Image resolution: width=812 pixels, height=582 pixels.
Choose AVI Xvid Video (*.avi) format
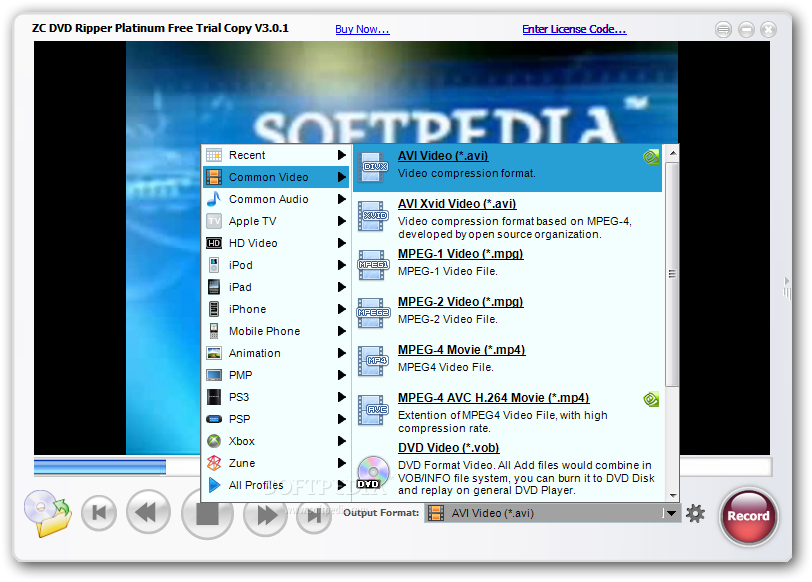[508, 219]
